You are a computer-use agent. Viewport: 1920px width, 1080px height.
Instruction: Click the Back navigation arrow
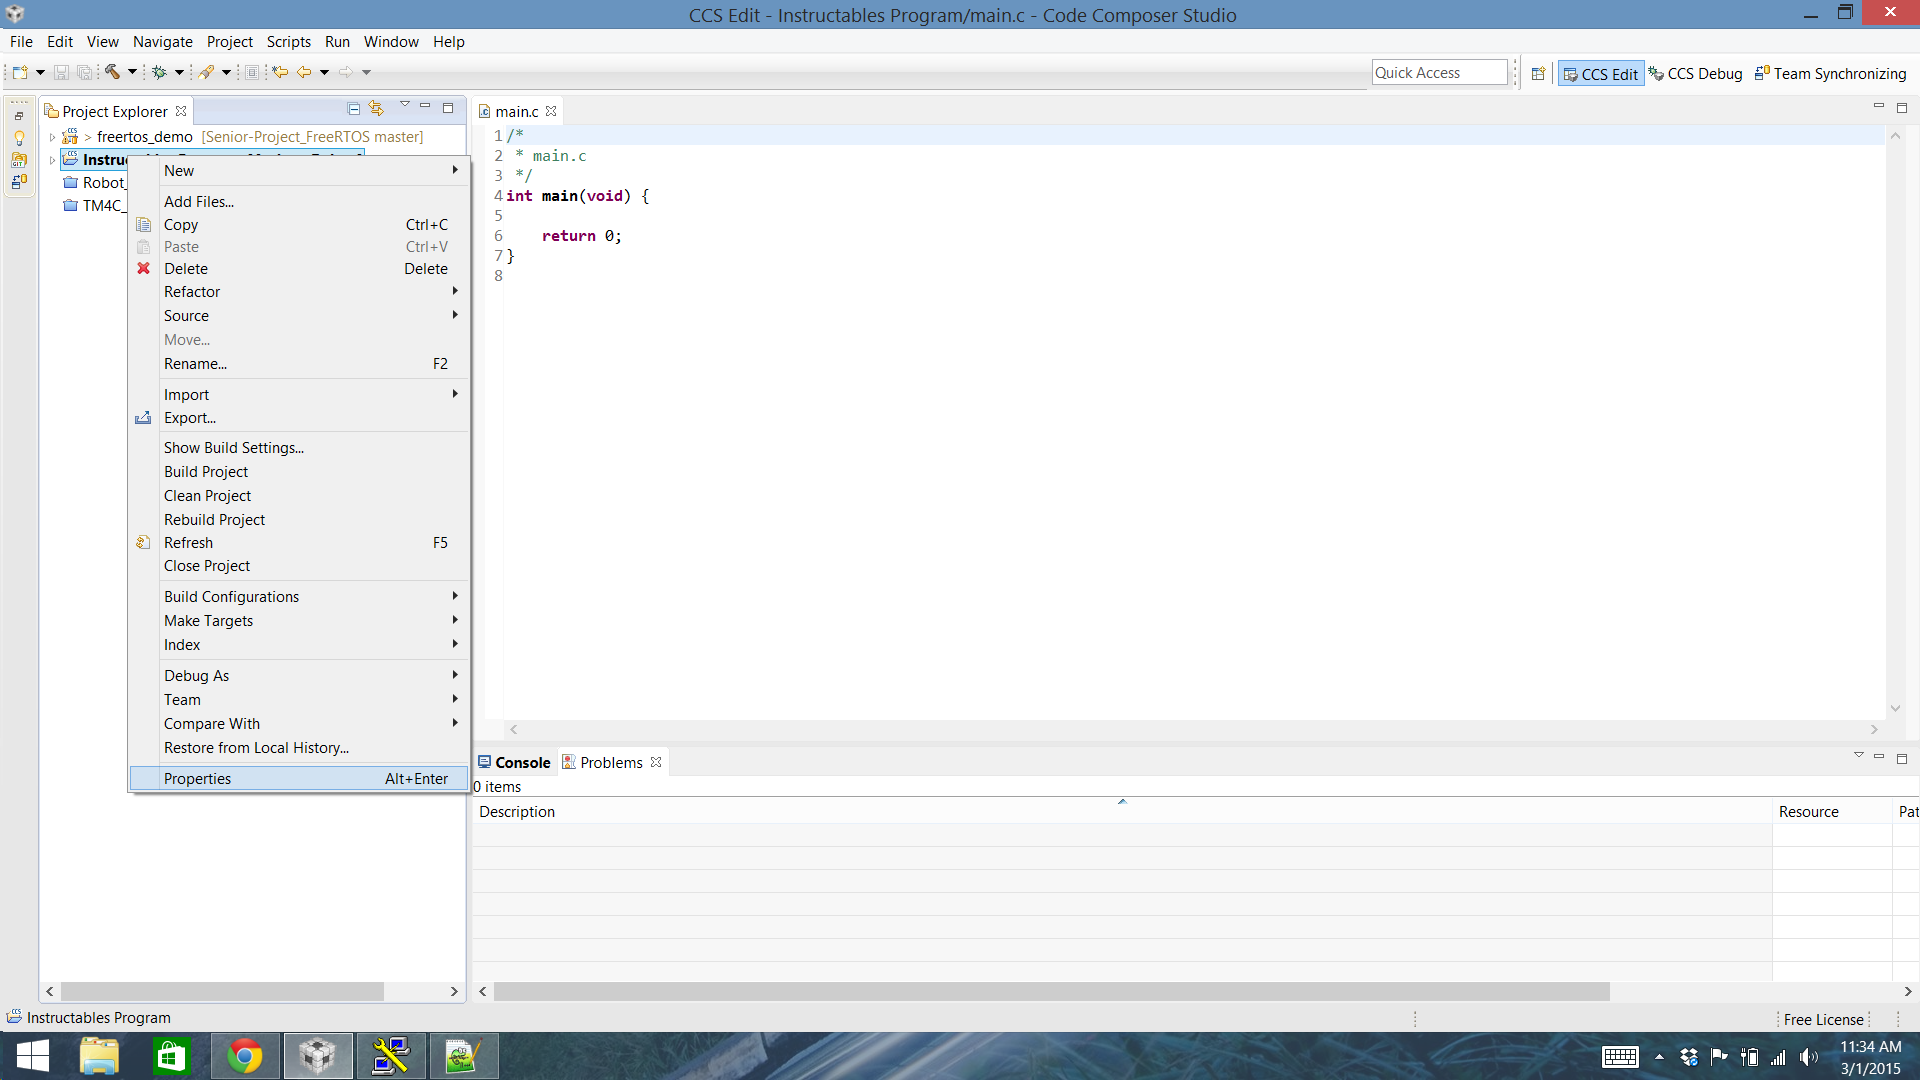[304, 72]
